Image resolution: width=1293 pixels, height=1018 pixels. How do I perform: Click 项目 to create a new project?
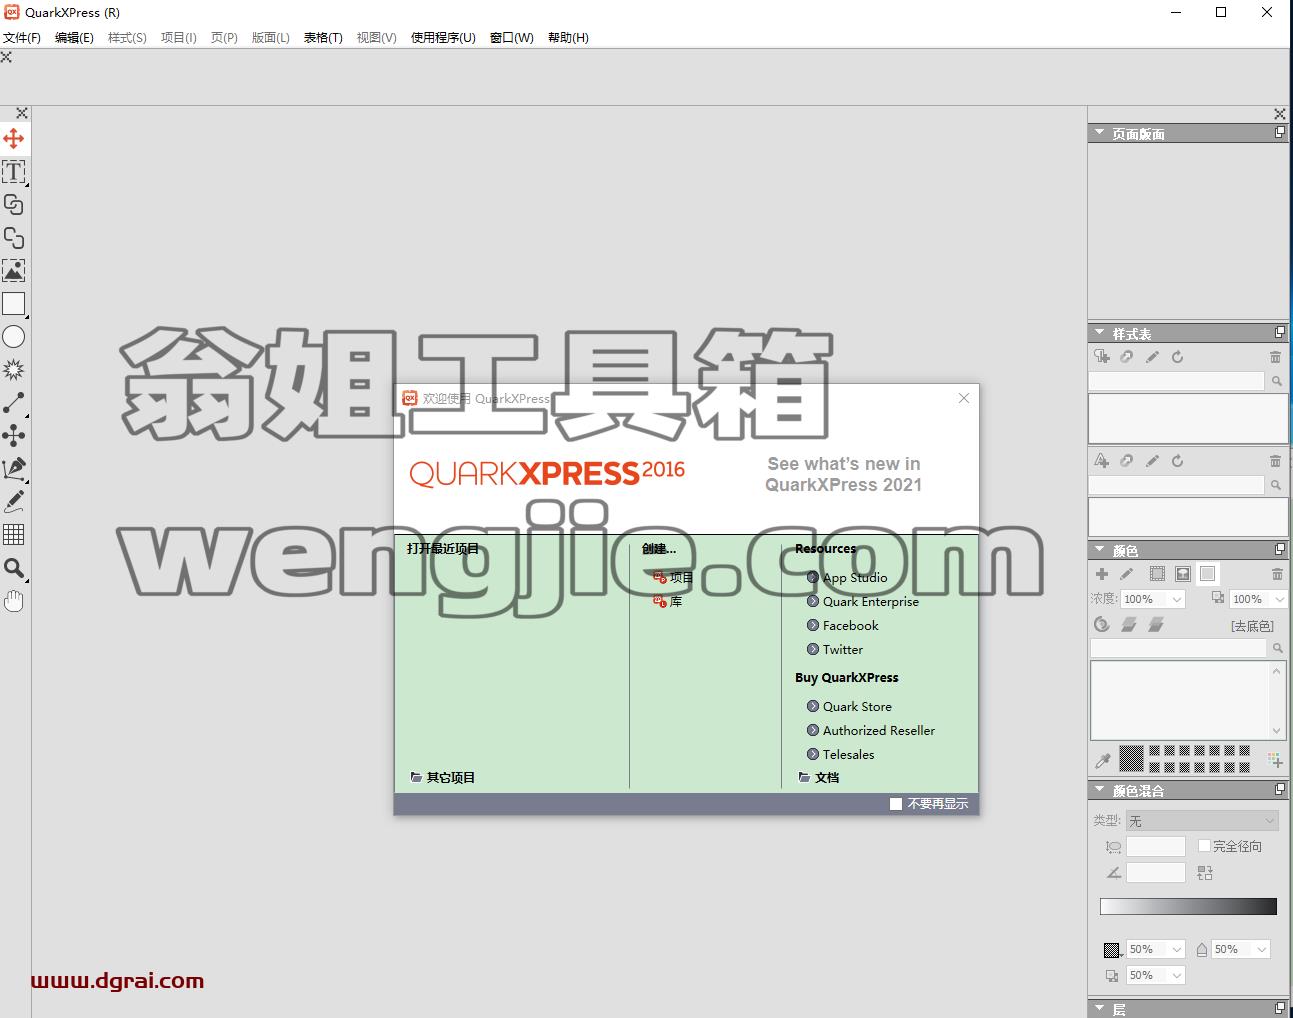pyautogui.click(x=673, y=577)
